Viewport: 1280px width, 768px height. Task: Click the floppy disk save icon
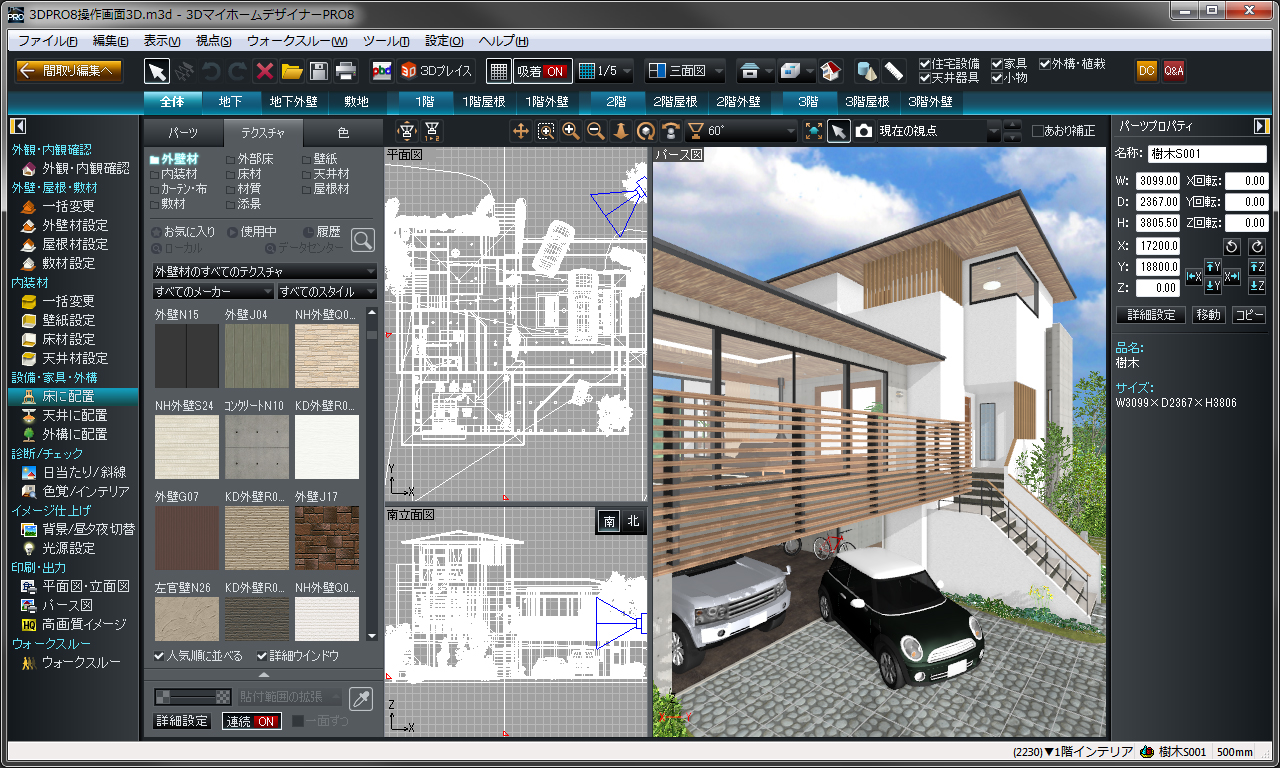[318, 71]
